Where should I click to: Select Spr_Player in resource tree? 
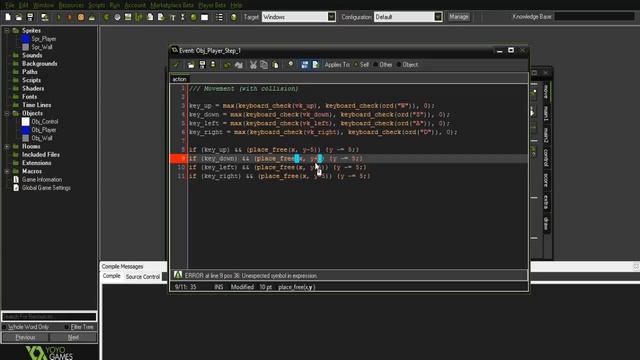click(44, 39)
